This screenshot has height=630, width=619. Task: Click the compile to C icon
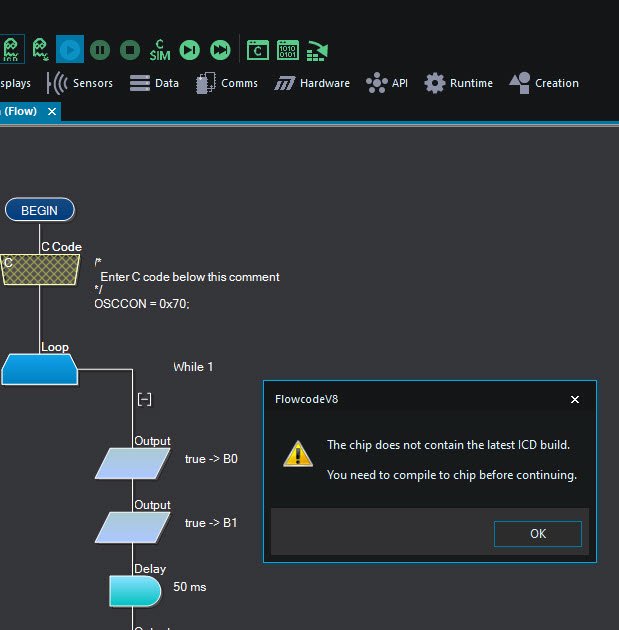258,49
